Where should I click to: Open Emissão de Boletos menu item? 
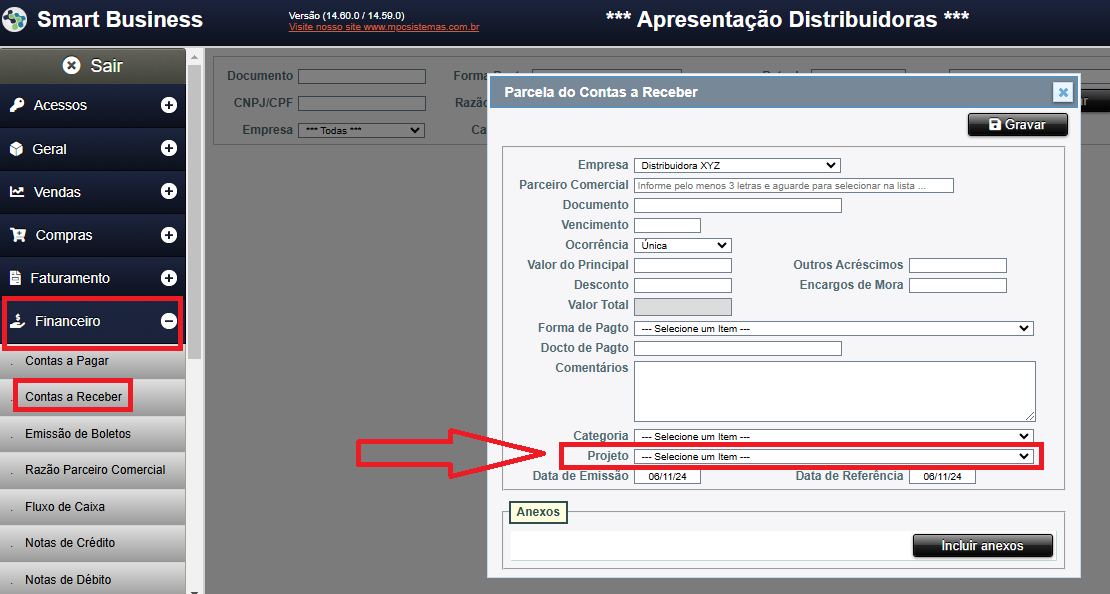click(78, 434)
